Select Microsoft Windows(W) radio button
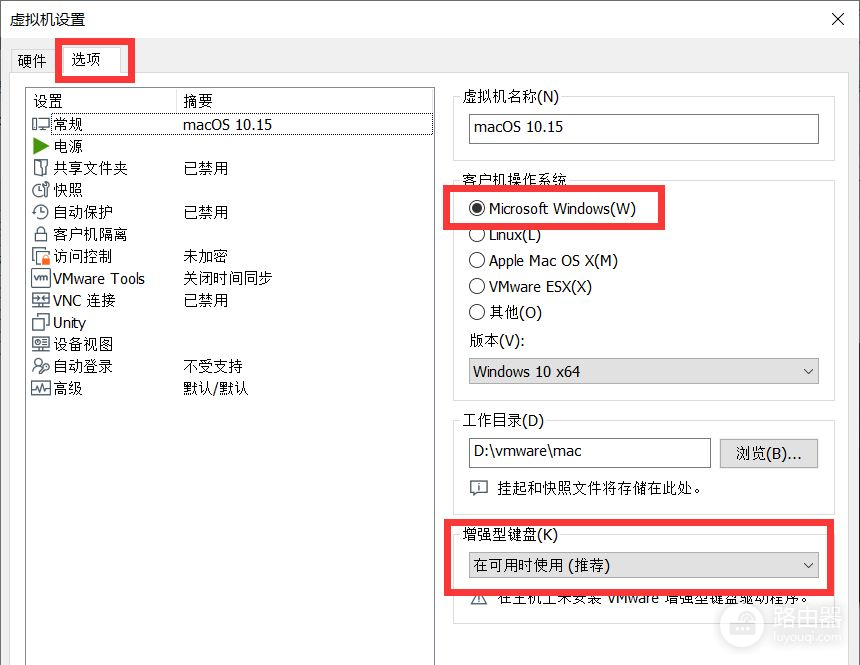The image size is (860, 665). (x=477, y=208)
